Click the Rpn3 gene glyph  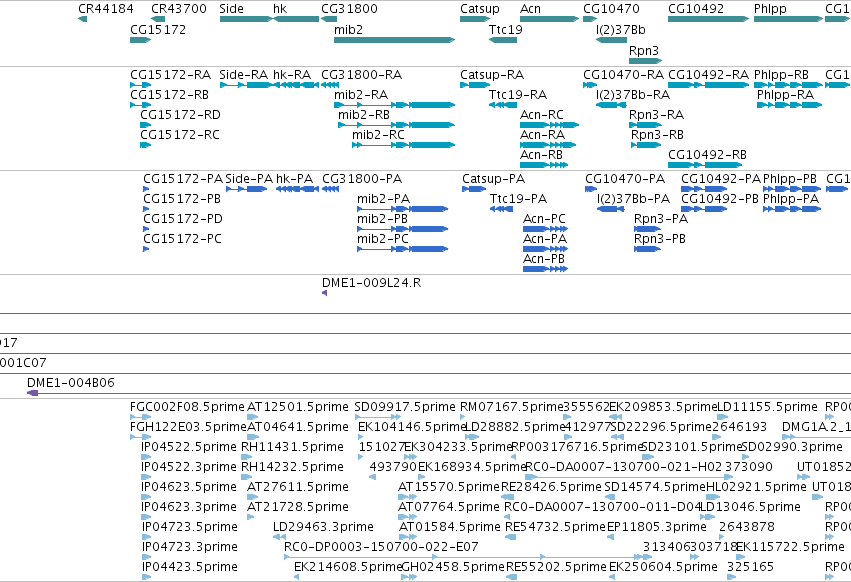pos(645,60)
